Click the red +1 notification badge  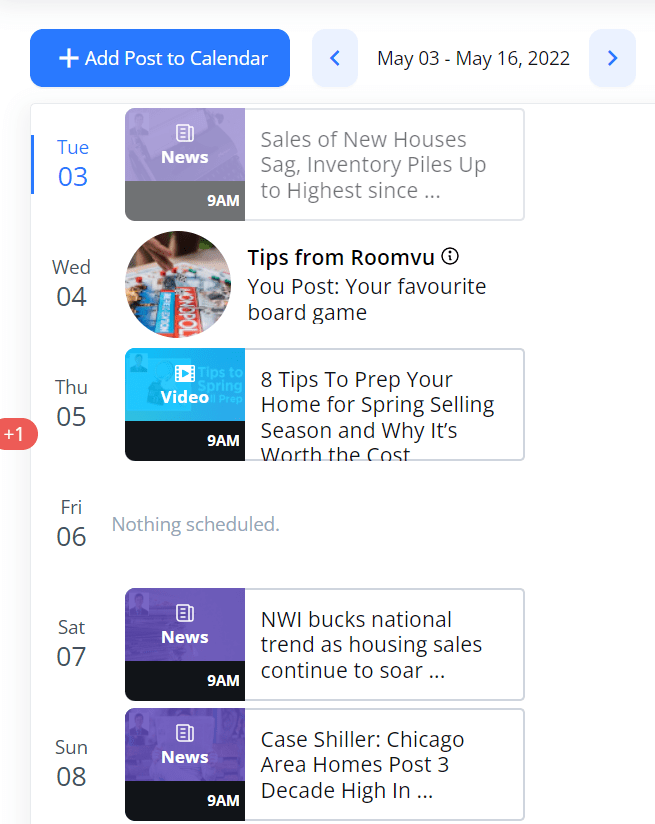16,434
